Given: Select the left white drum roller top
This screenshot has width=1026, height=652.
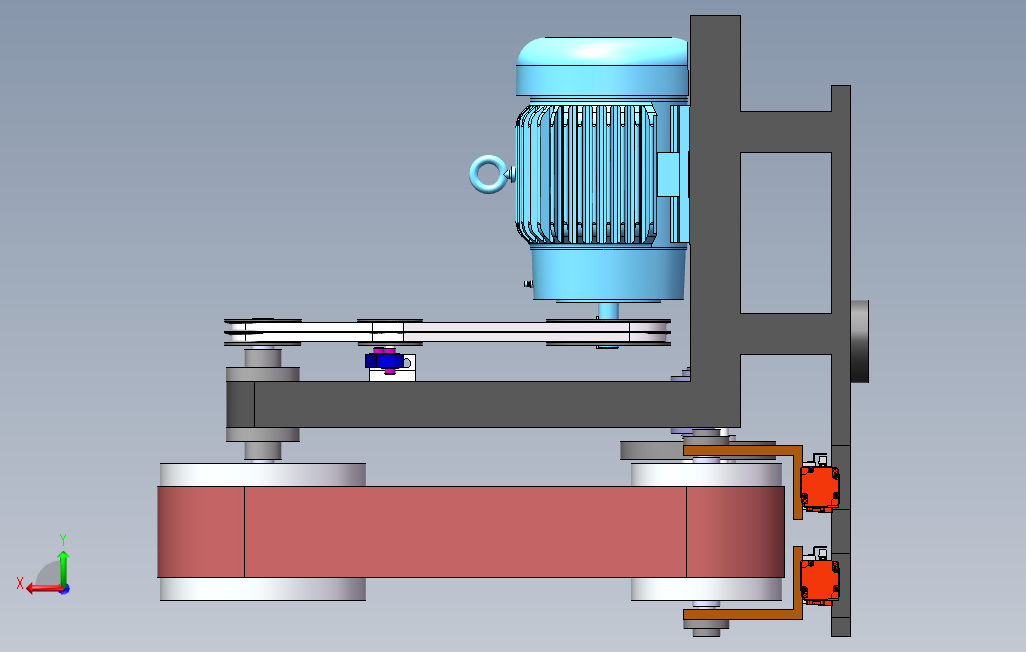Looking at the screenshot, I should 262,475.
